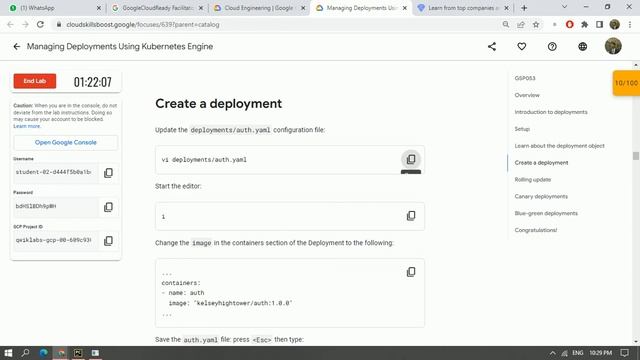Open Windows Start menu
The width and height of the screenshot is (640, 360).
[x=8, y=353]
